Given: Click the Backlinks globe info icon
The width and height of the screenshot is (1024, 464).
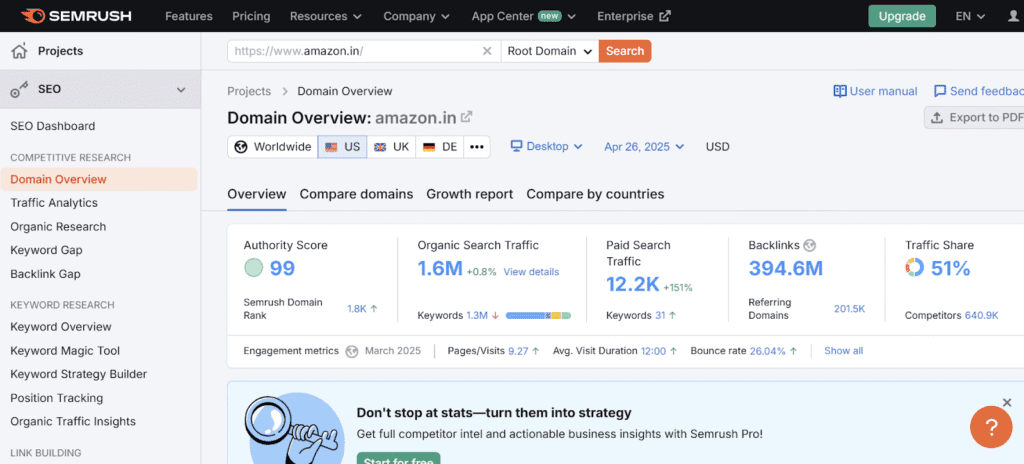Looking at the screenshot, I should [810, 245].
